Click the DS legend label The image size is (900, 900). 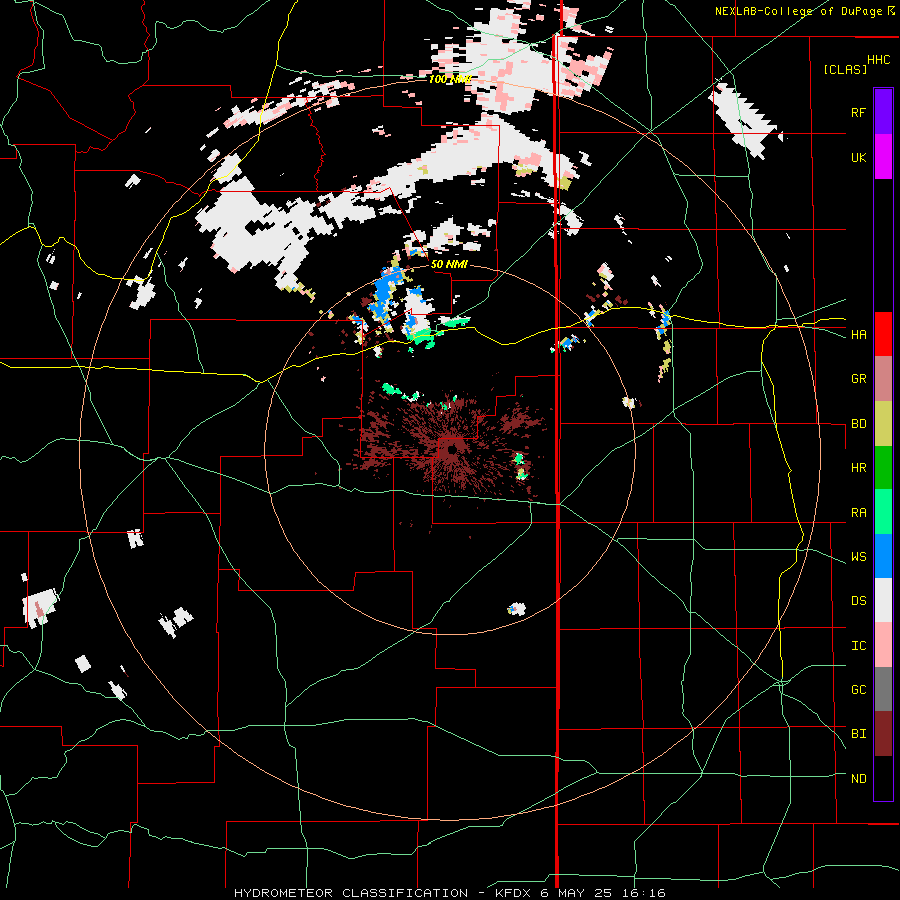pyautogui.click(x=859, y=601)
